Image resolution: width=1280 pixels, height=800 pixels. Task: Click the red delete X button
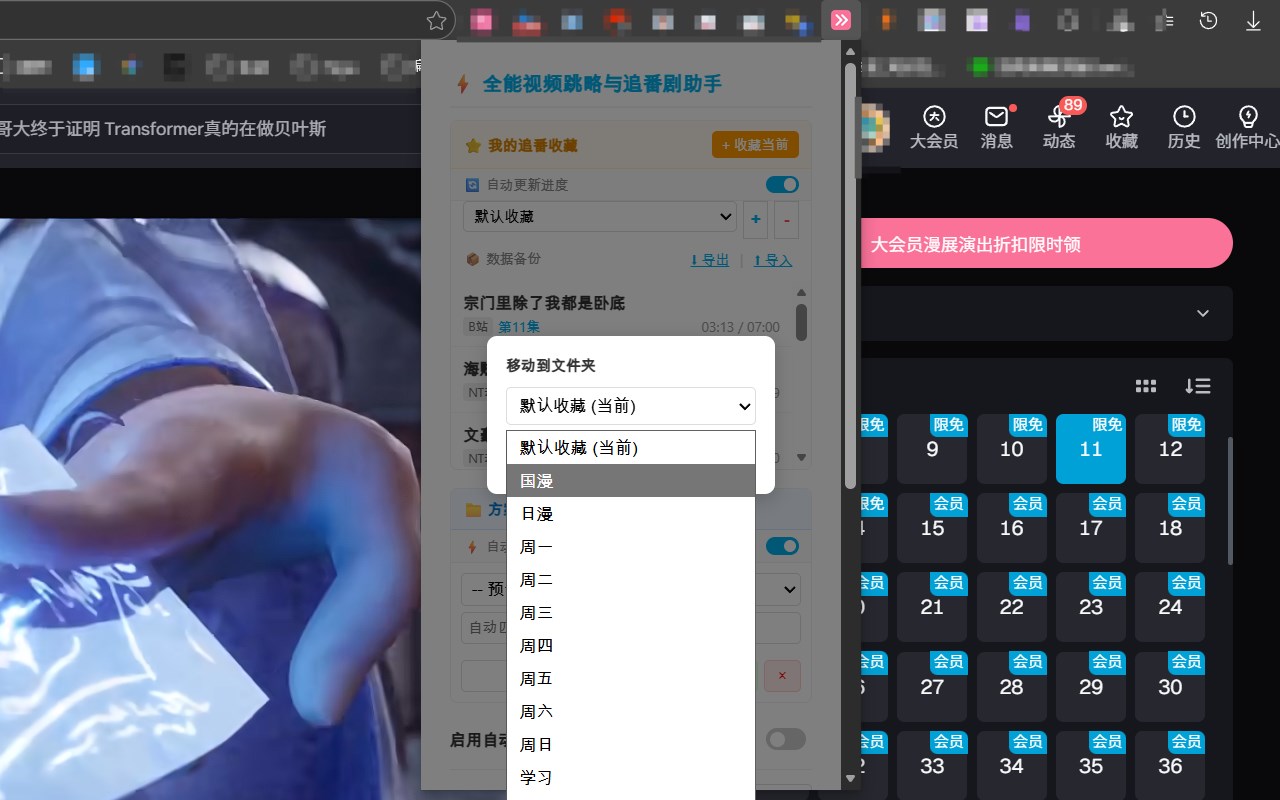pyautogui.click(x=782, y=676)
